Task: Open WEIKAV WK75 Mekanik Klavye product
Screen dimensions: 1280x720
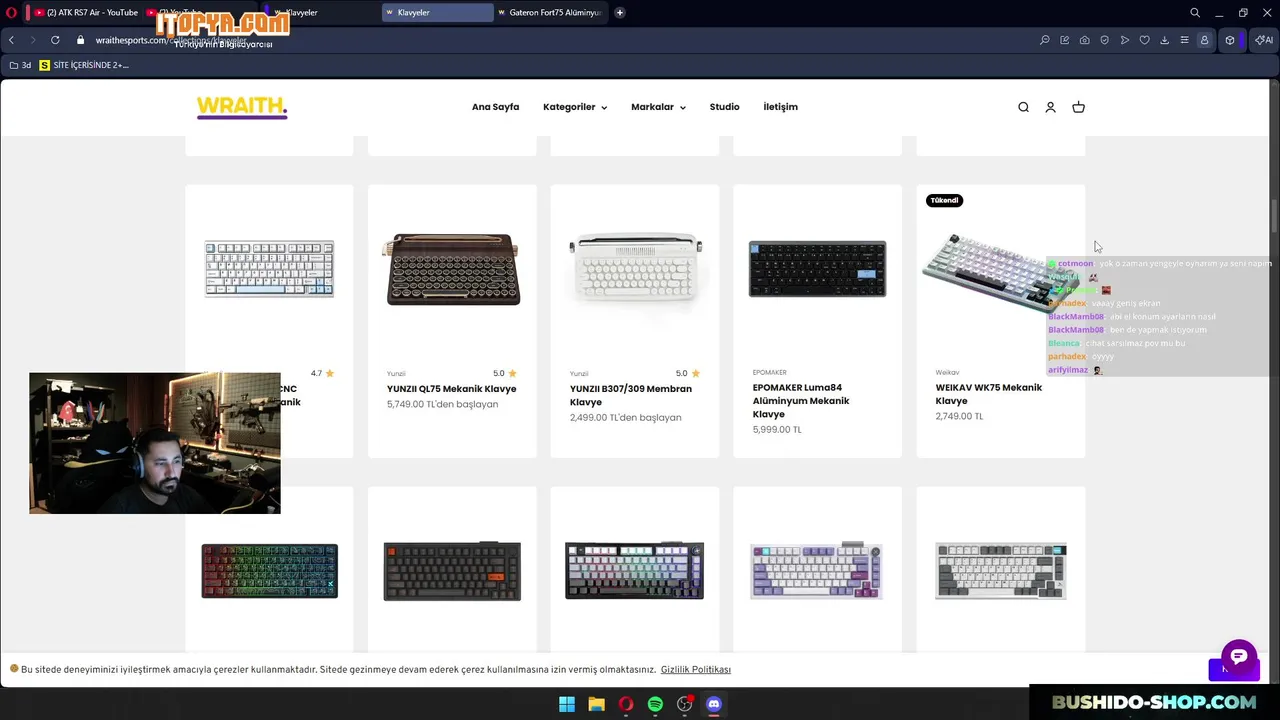Action: pyautogui.click(x=989, y=394)
